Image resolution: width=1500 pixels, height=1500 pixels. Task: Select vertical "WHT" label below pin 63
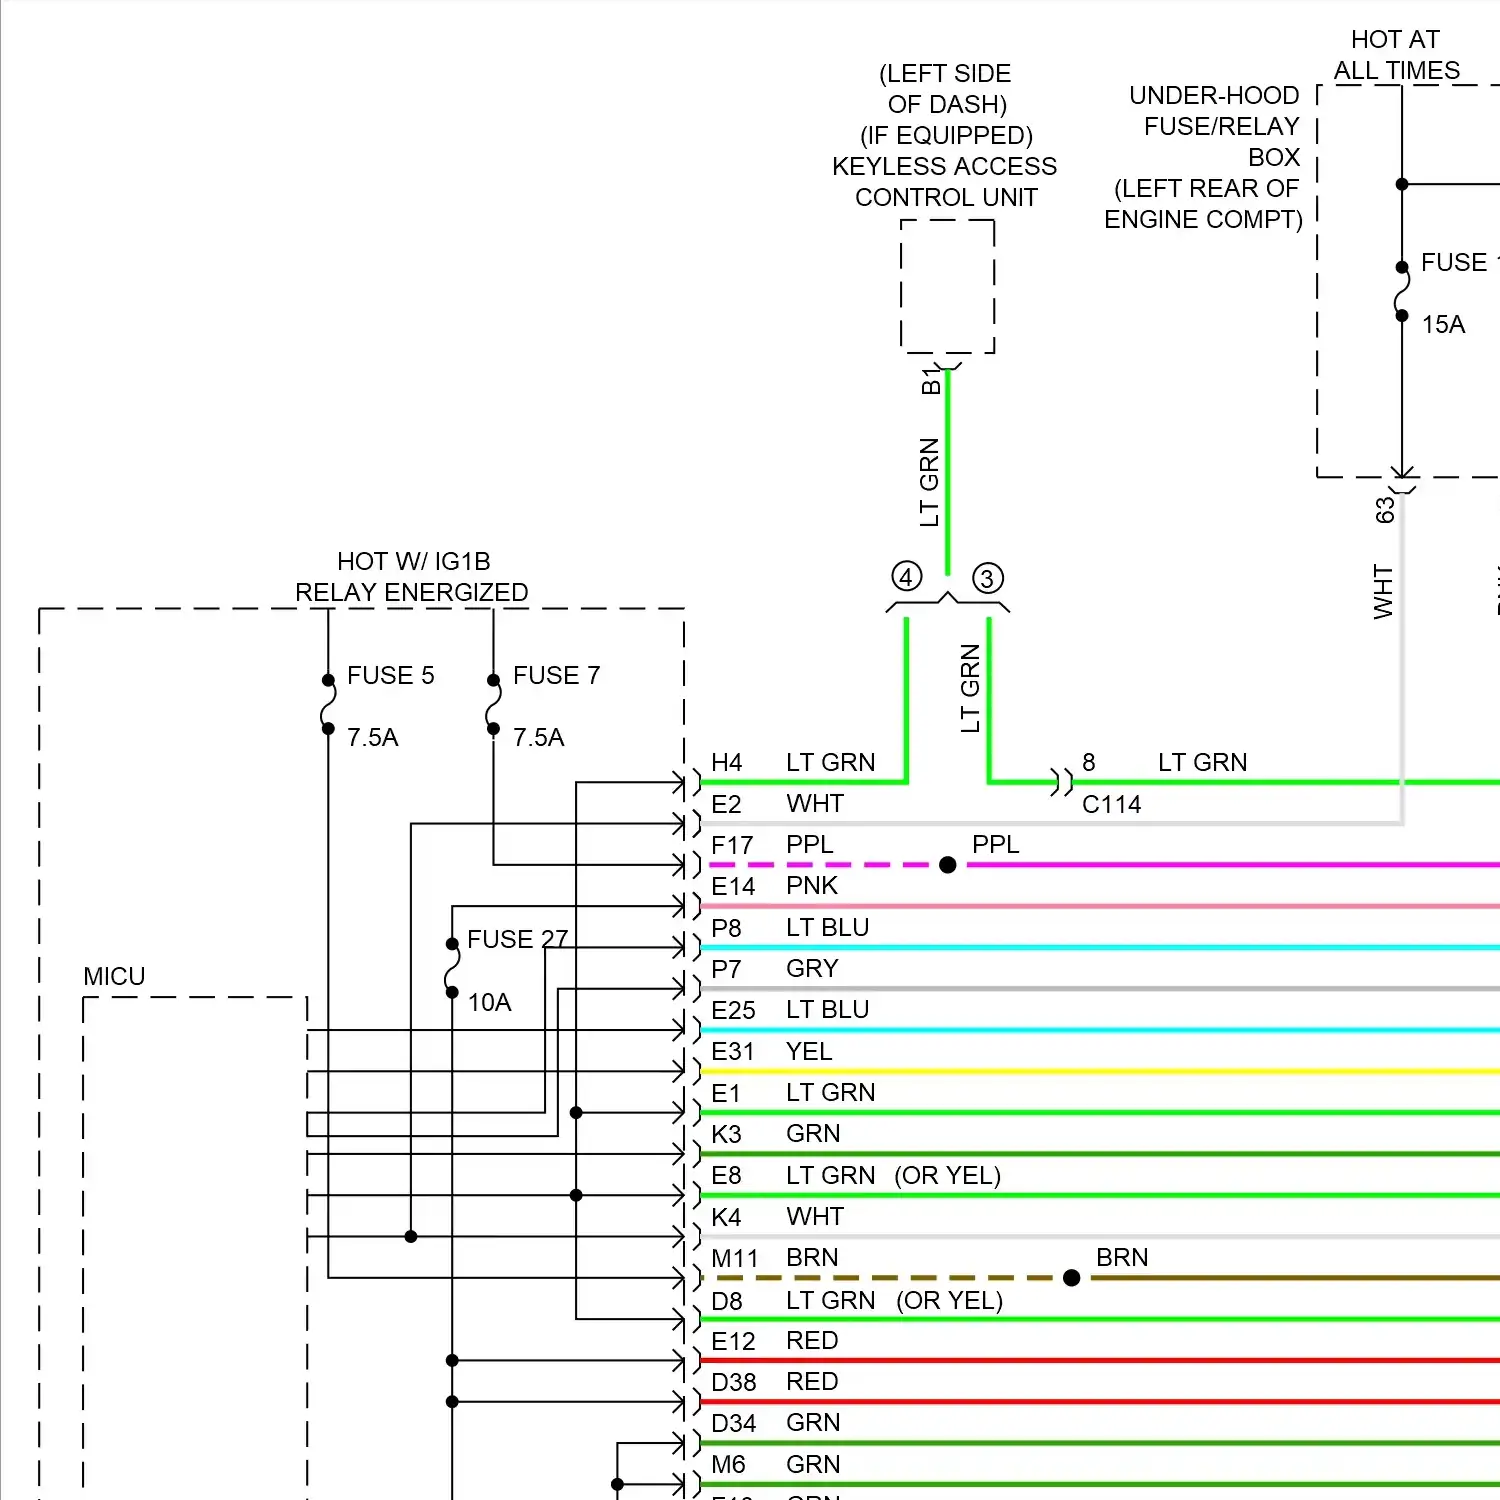(1384, 592)
